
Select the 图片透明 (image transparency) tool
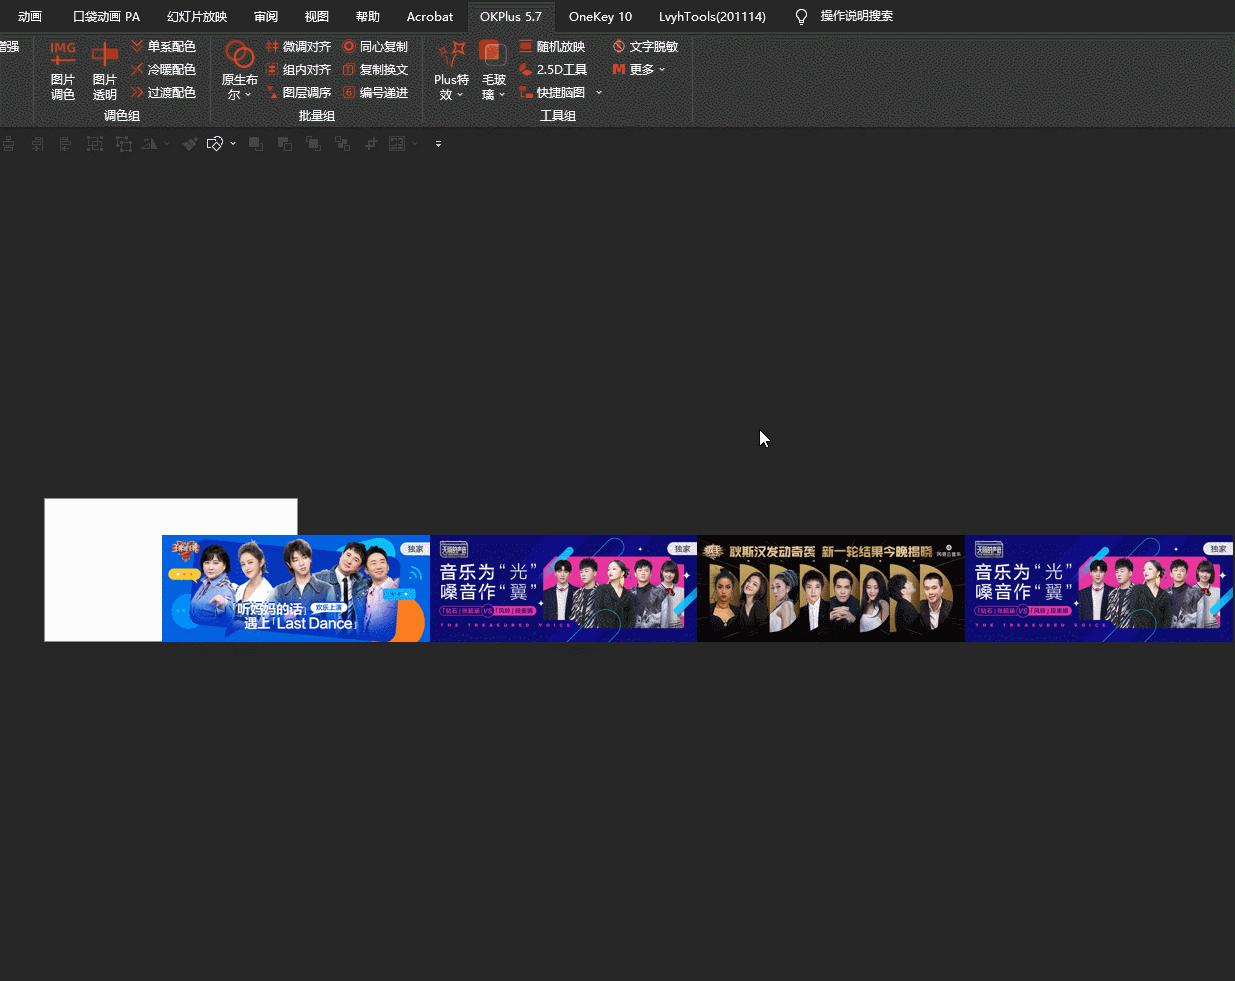pyautogui.click(x=104, y=70)
